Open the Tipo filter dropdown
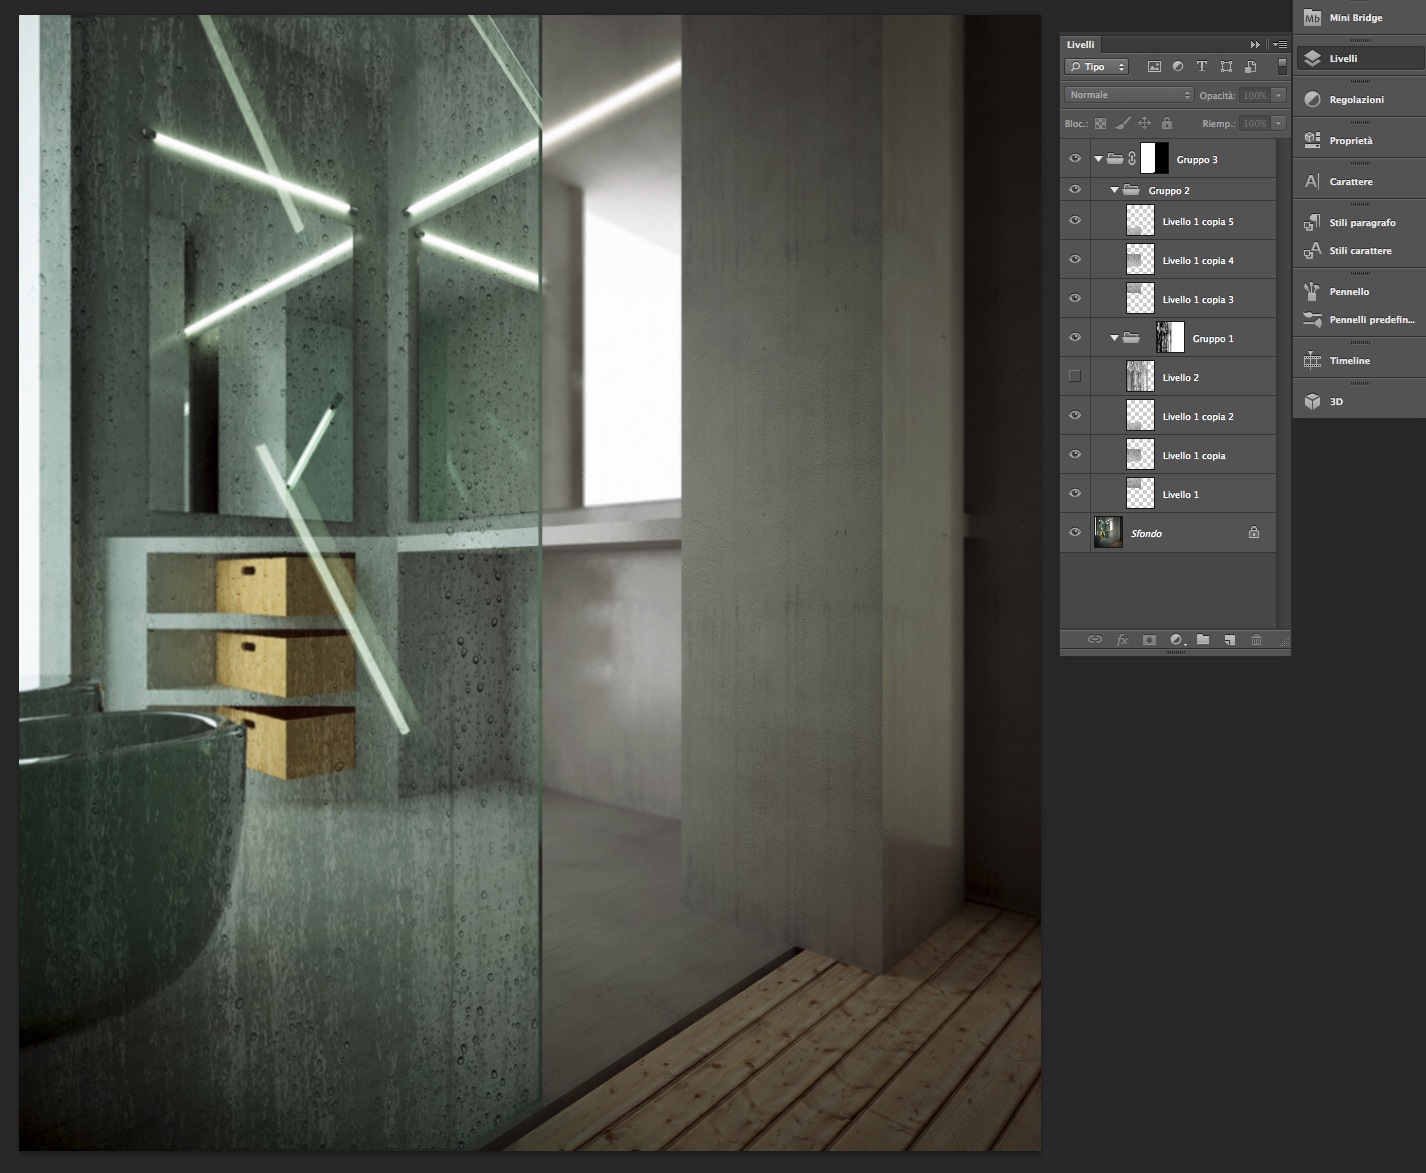 1096,67
